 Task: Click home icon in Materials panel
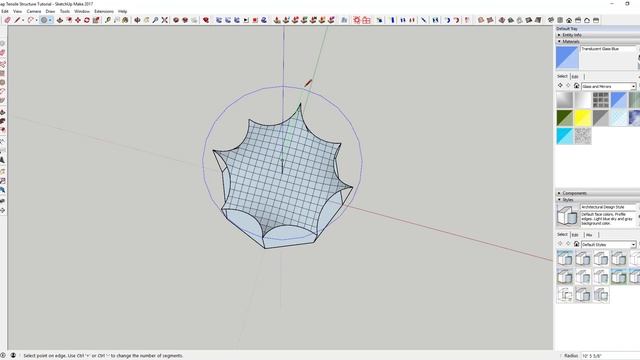(576, 86)
